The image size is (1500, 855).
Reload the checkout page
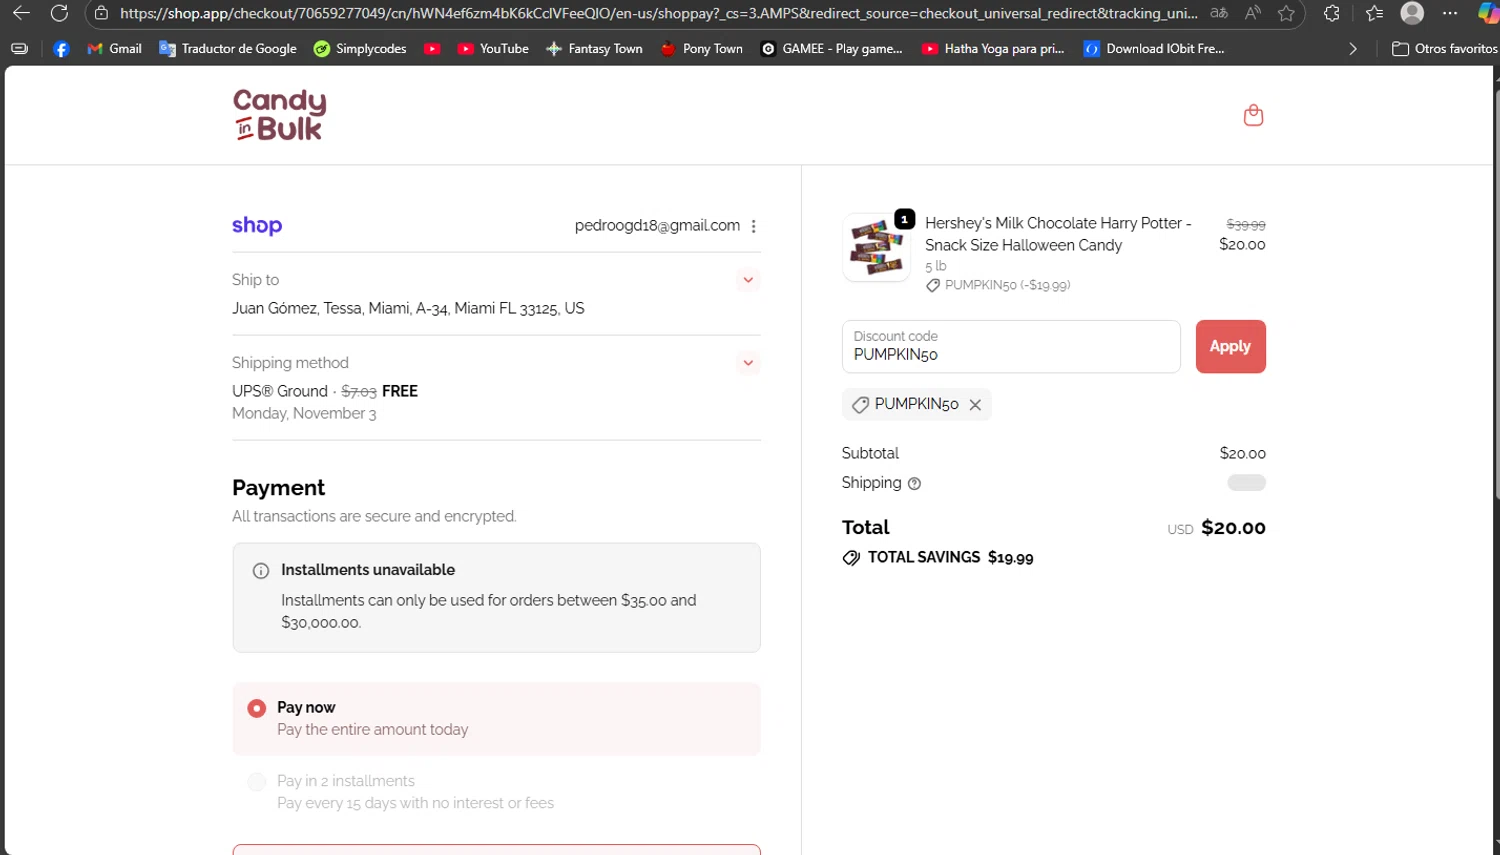pos(59,13)
